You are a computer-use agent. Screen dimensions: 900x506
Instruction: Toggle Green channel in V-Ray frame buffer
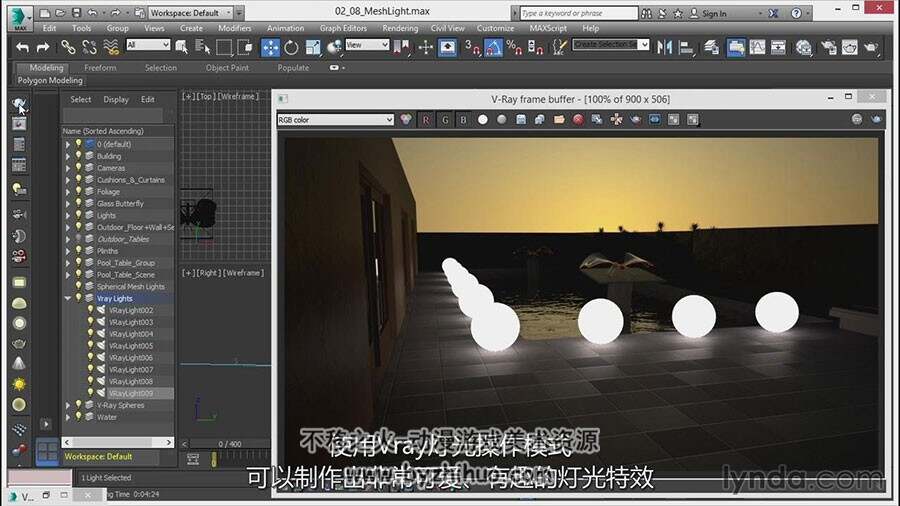[445, 119]
